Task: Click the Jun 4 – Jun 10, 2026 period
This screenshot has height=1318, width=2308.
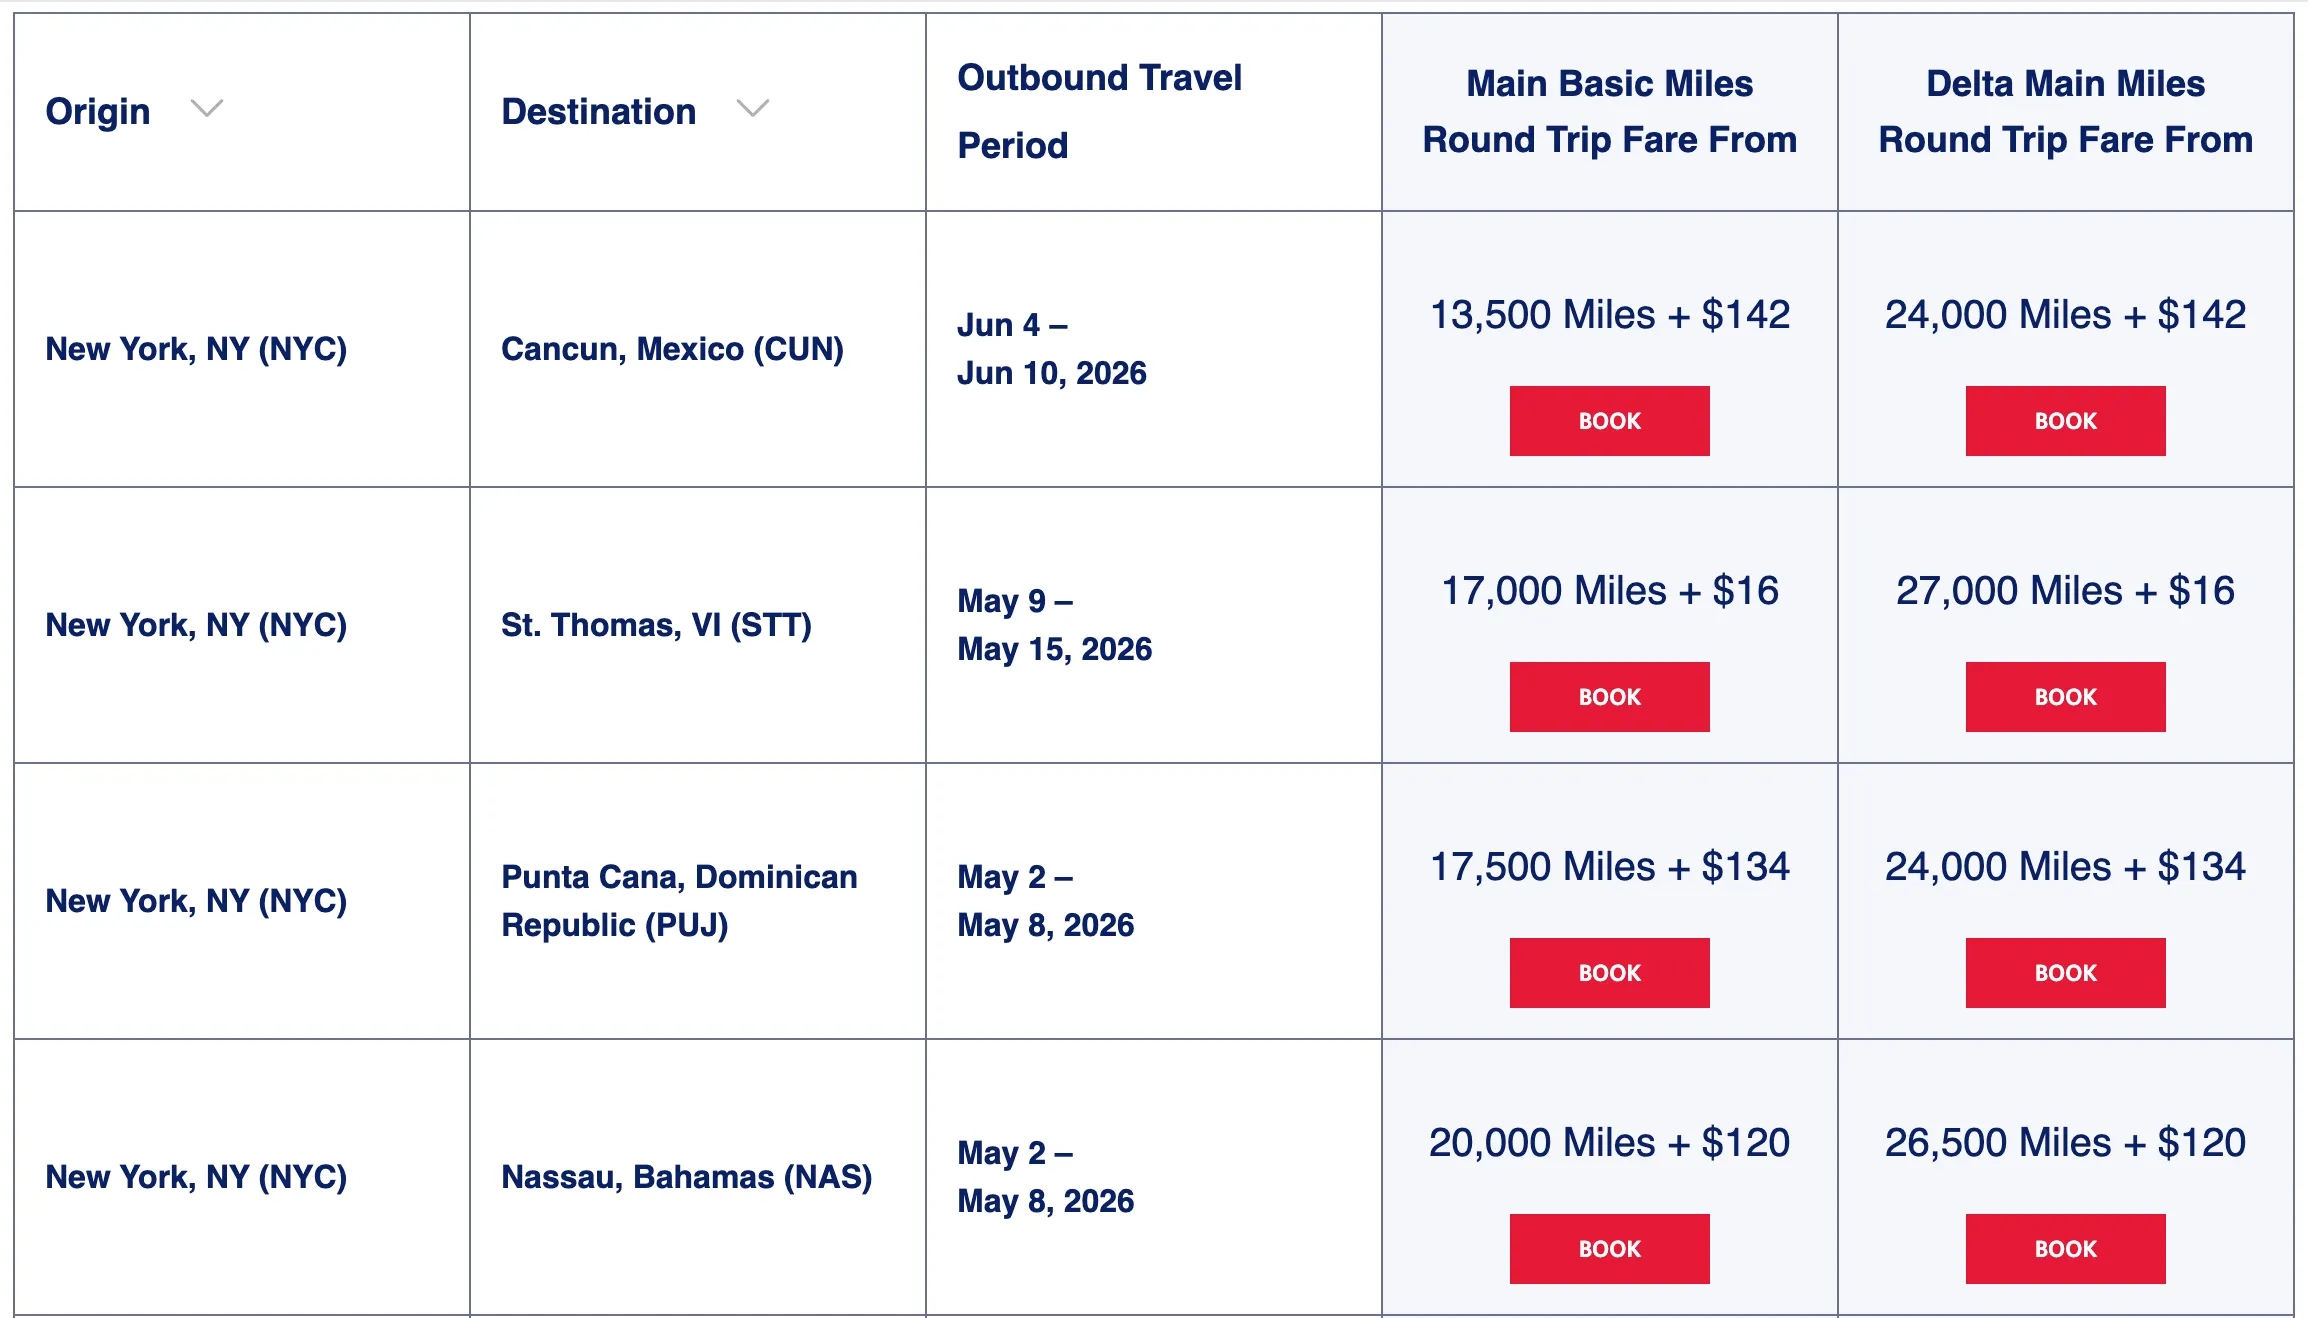Action: click(x=1051, y=349)
